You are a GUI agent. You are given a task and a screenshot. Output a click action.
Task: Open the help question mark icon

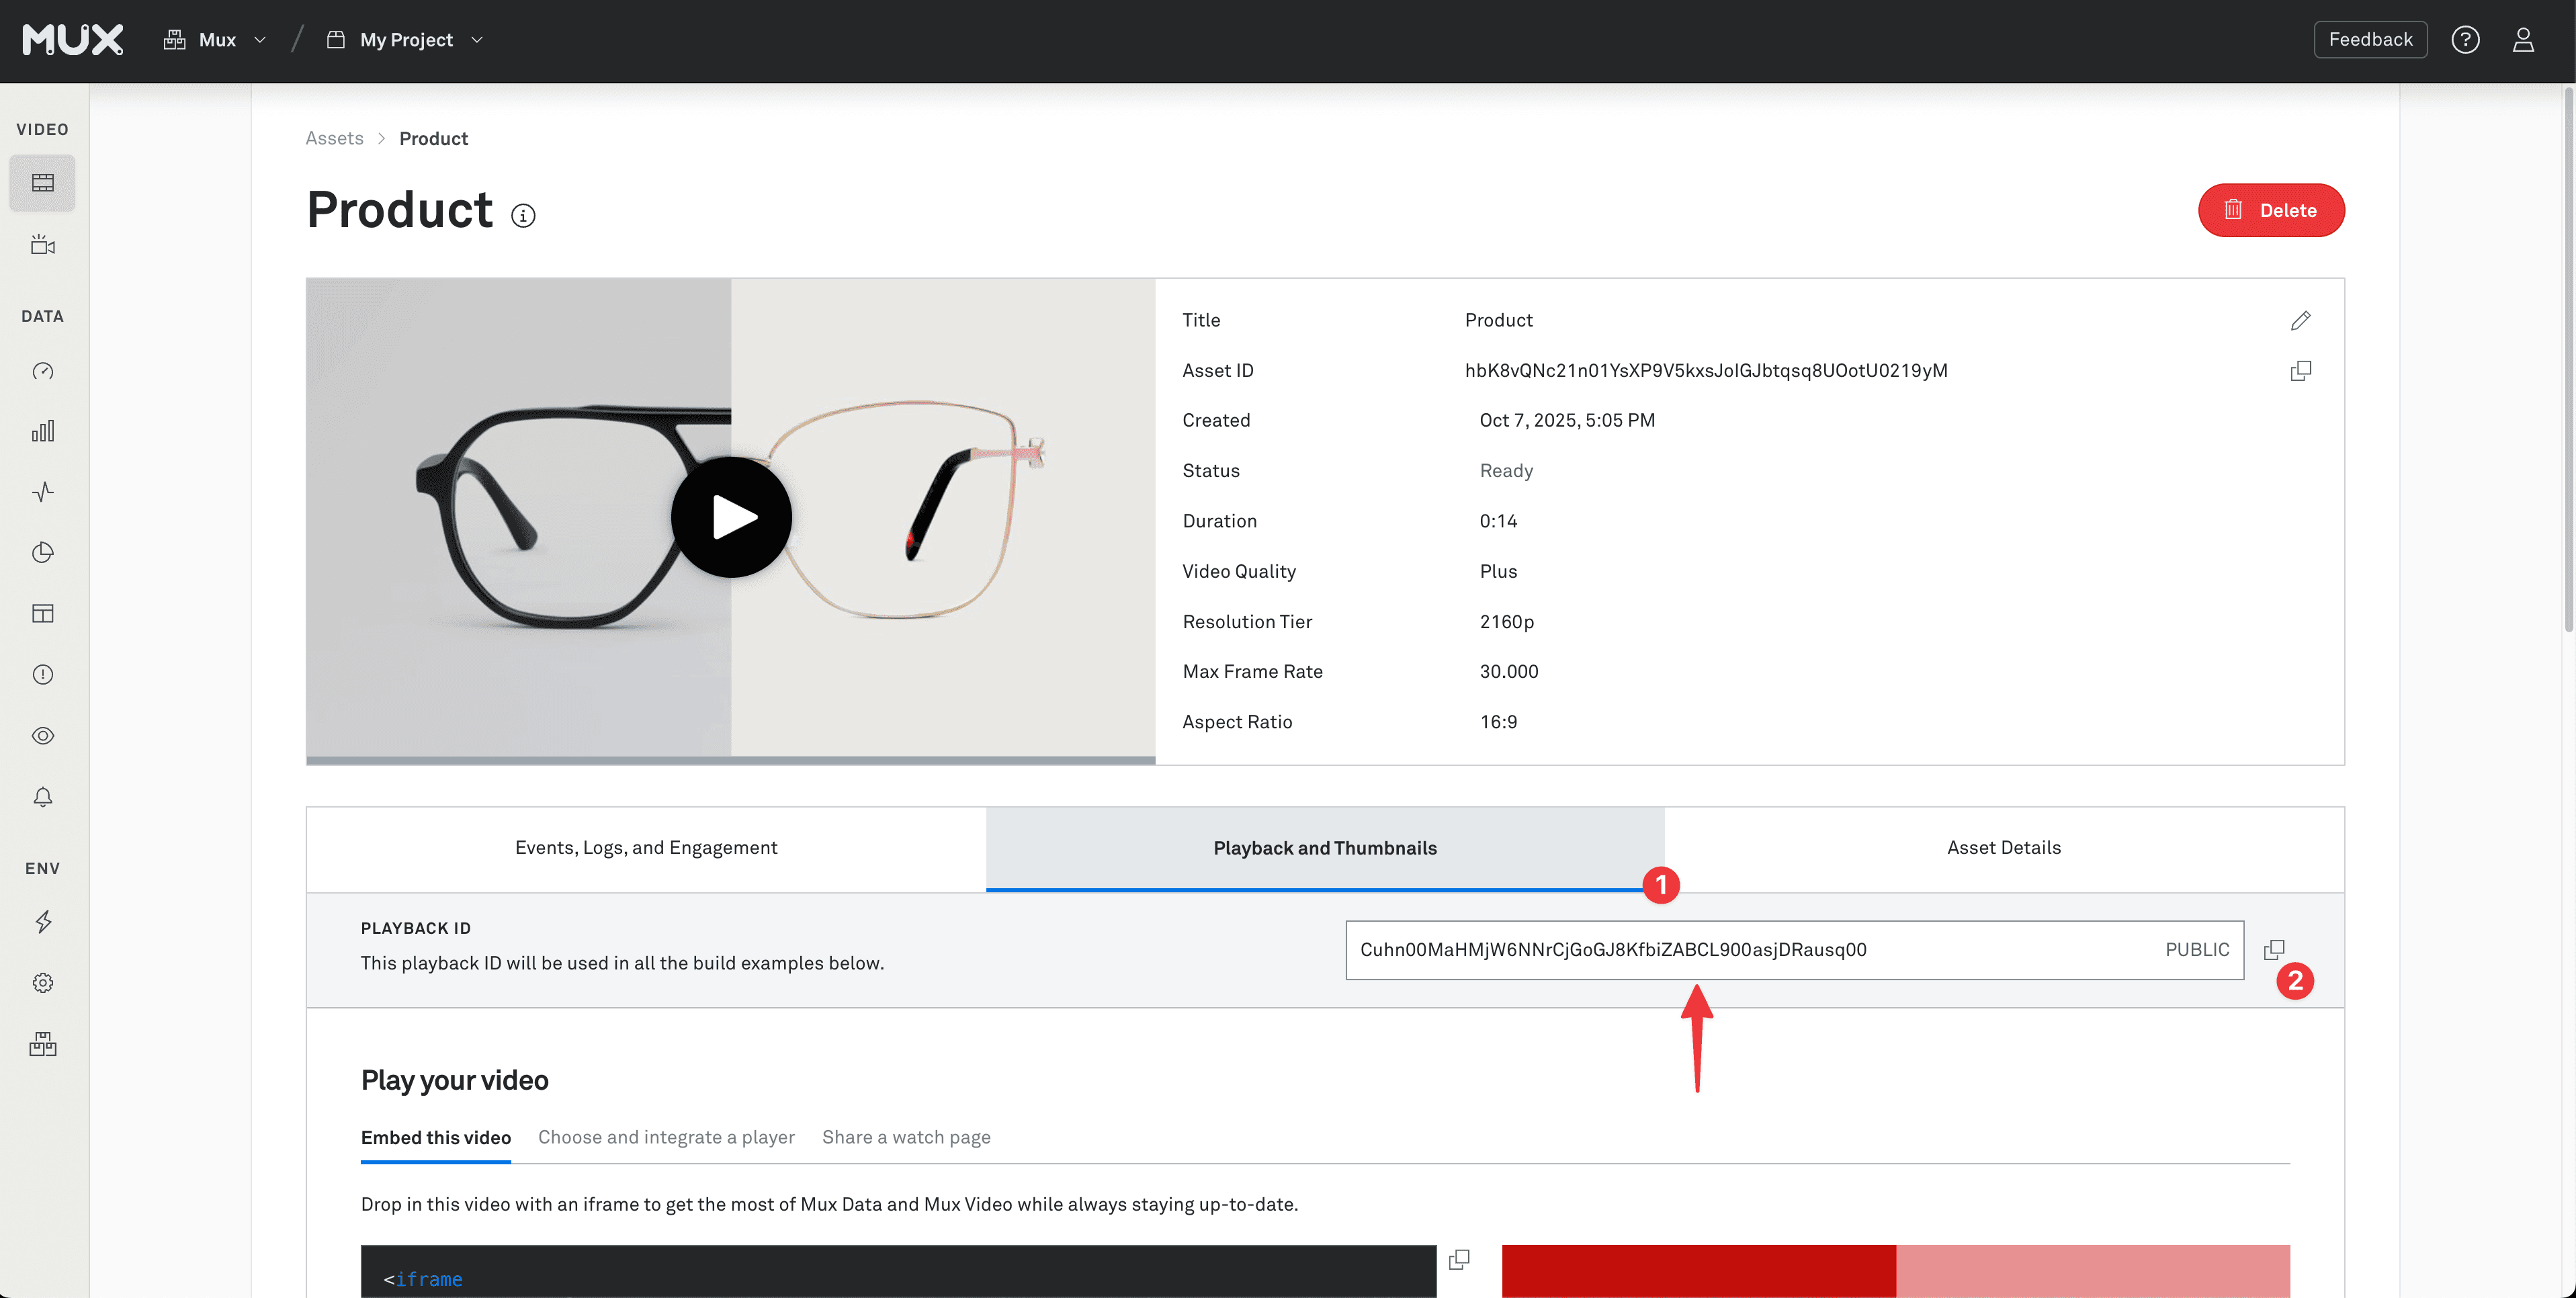(x=2466, y=39)
